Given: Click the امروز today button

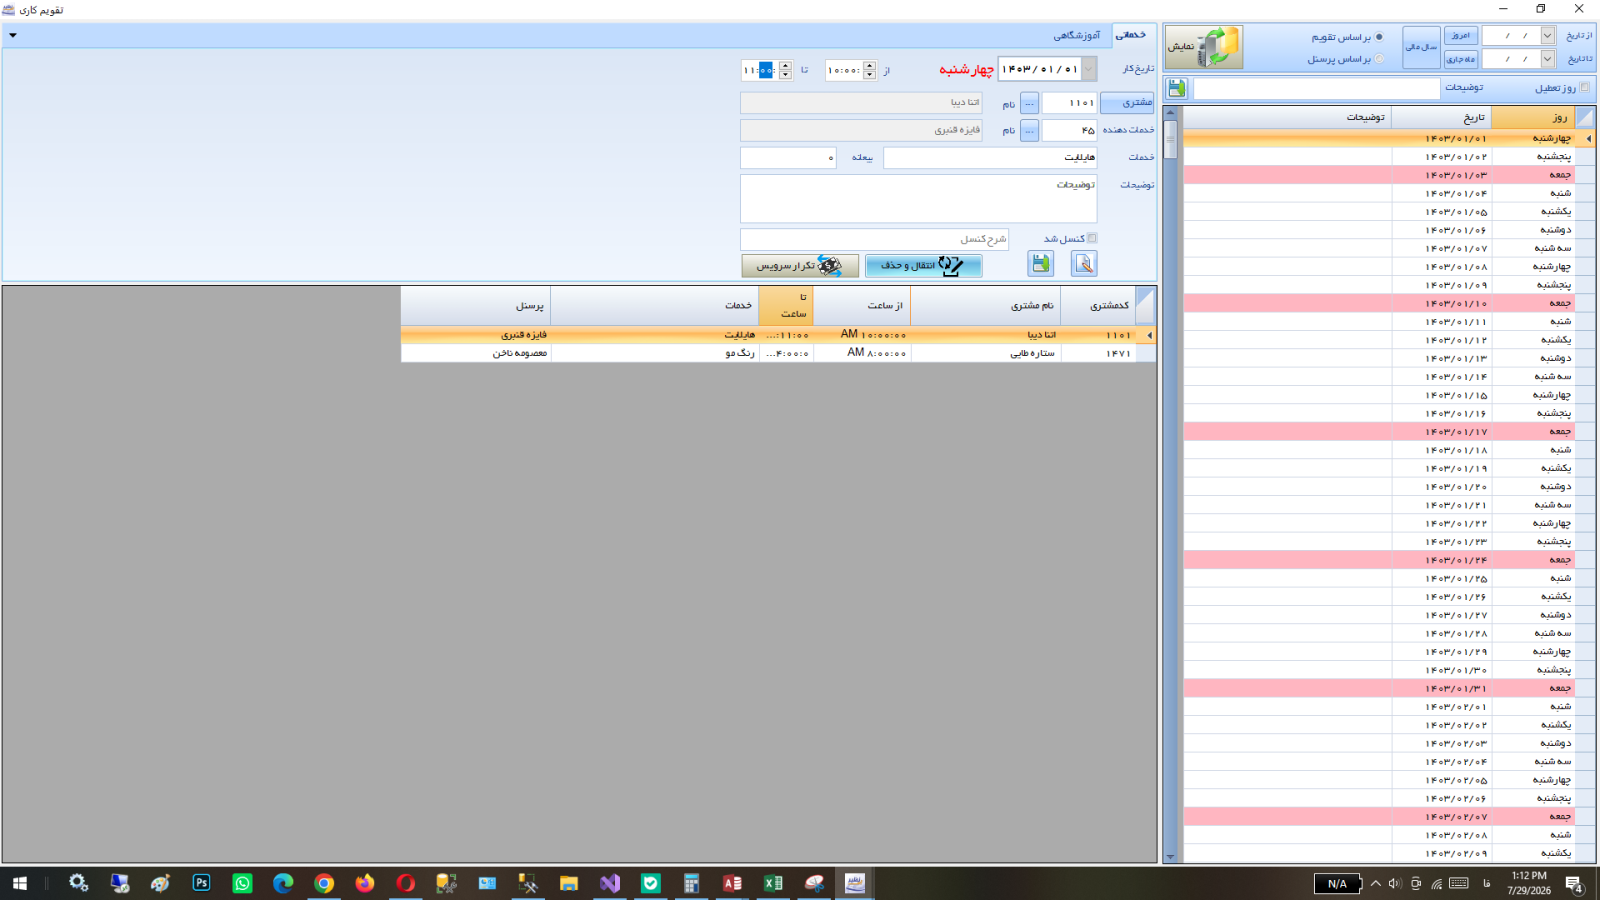Looking at the screenshot, I should click(1461, 36).
